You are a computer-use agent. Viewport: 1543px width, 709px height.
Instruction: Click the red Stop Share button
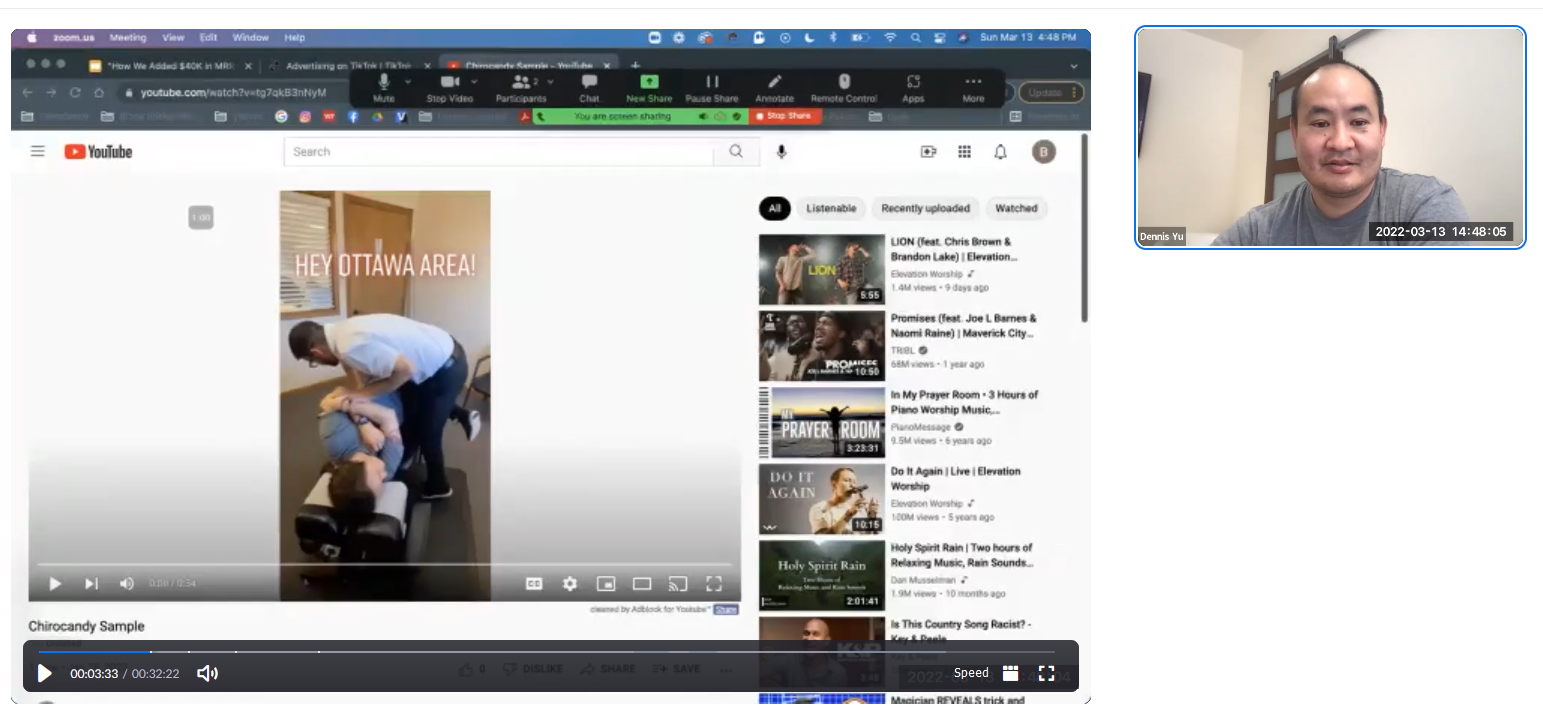point(785,116)
